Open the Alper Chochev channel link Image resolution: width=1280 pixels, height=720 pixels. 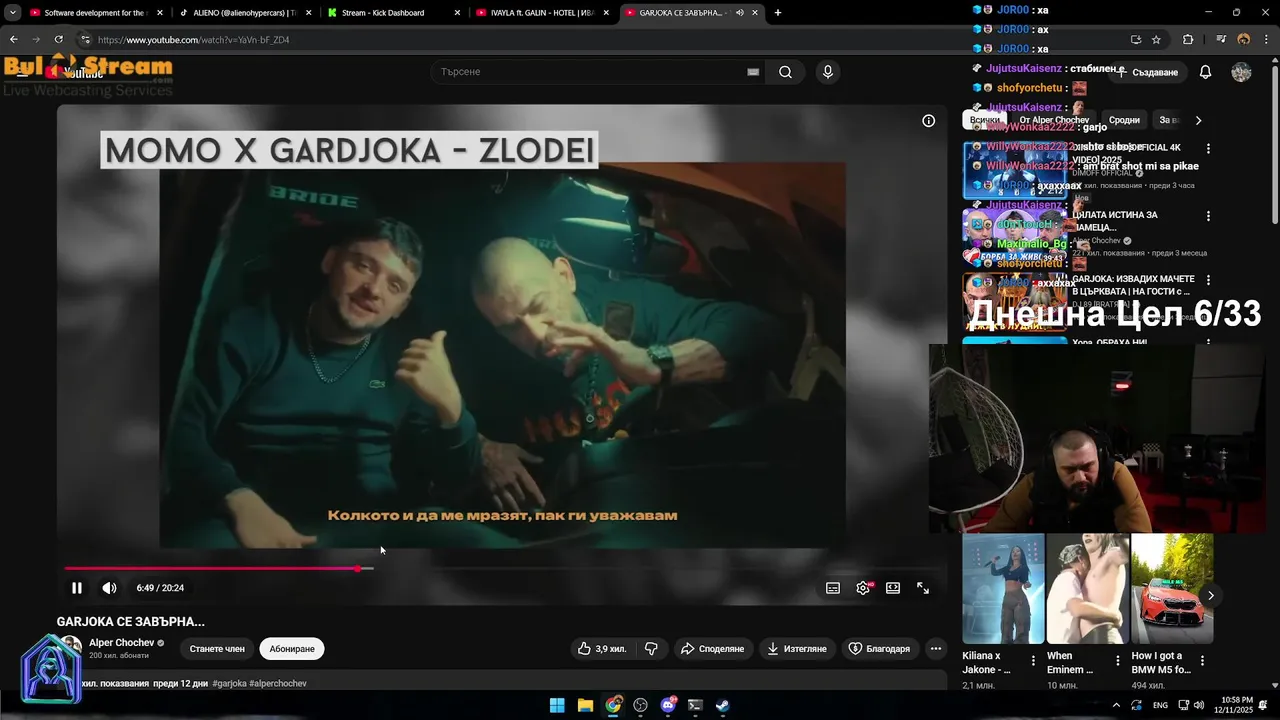point(121,643)
